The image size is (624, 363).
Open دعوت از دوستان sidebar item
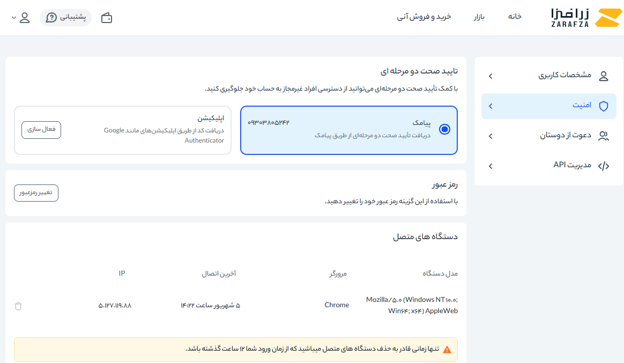click(549, 136)
